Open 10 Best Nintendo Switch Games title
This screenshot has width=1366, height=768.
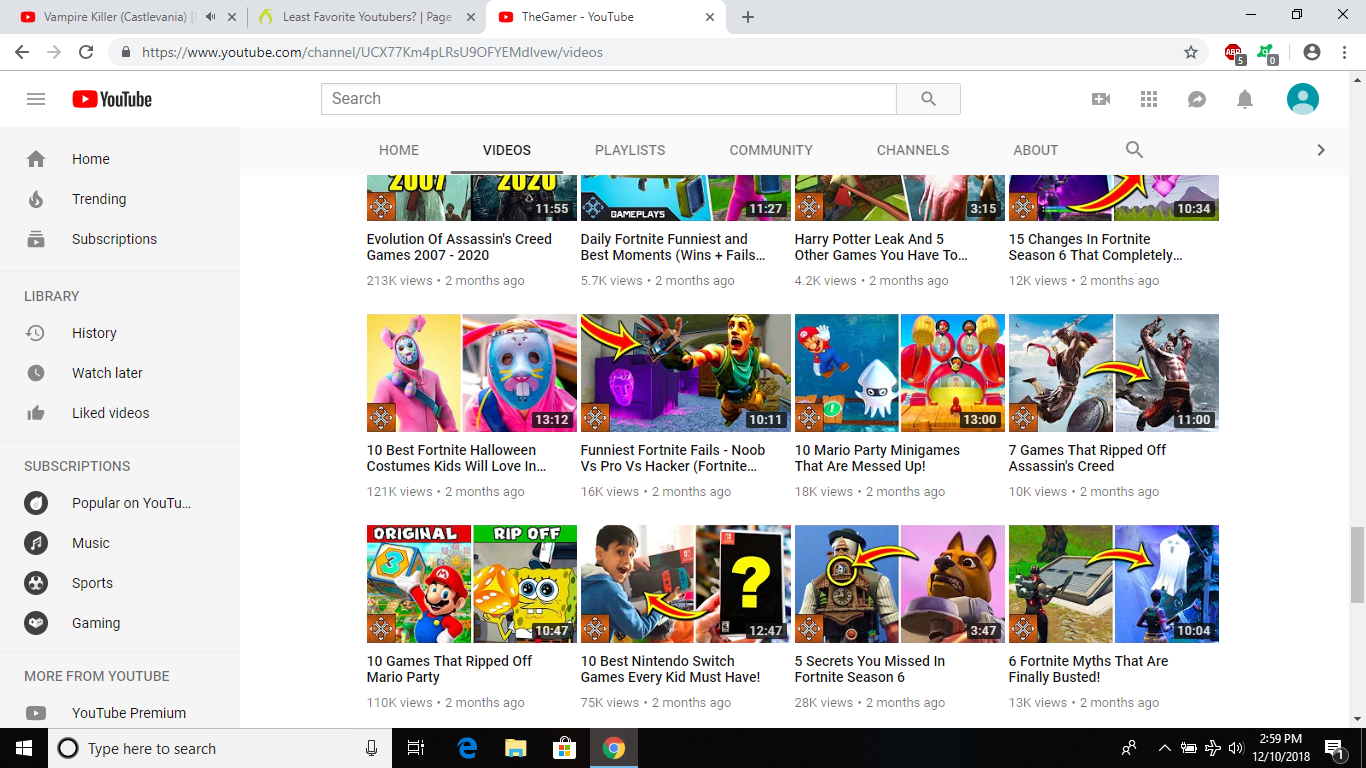(670, 669)
